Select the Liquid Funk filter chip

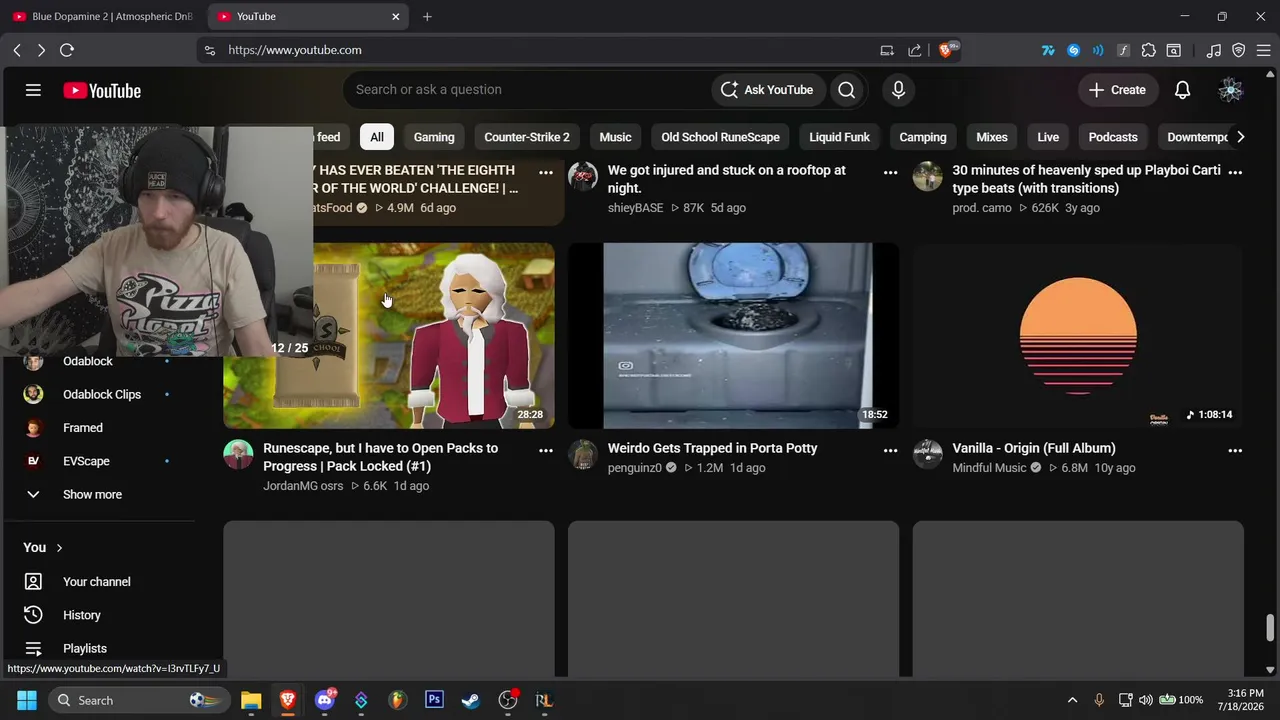pyautogui.click(x=840, y=137)
